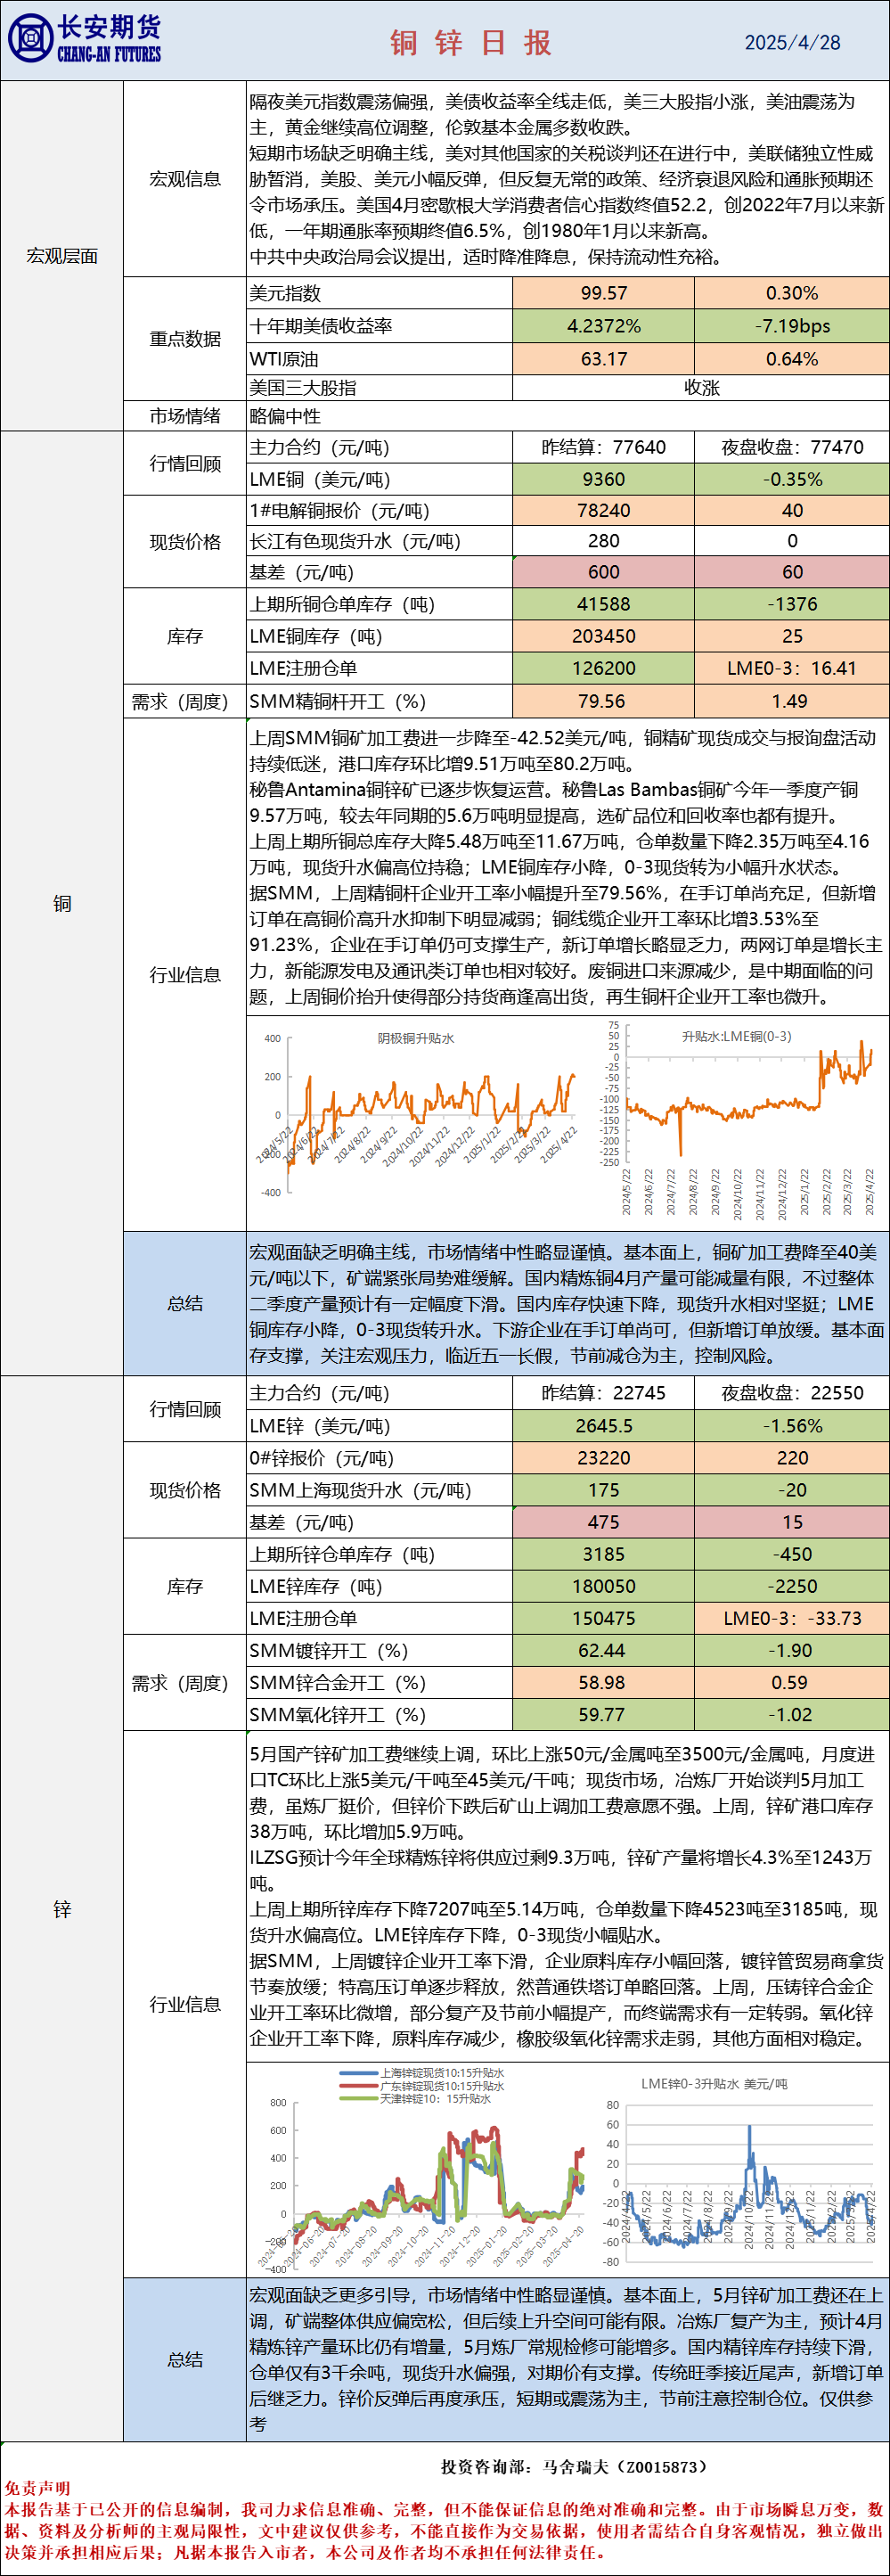The width and height of the screenshot is (890, 2576).
Task: Select the 宏观层面 section label
Action: point(62,256)
